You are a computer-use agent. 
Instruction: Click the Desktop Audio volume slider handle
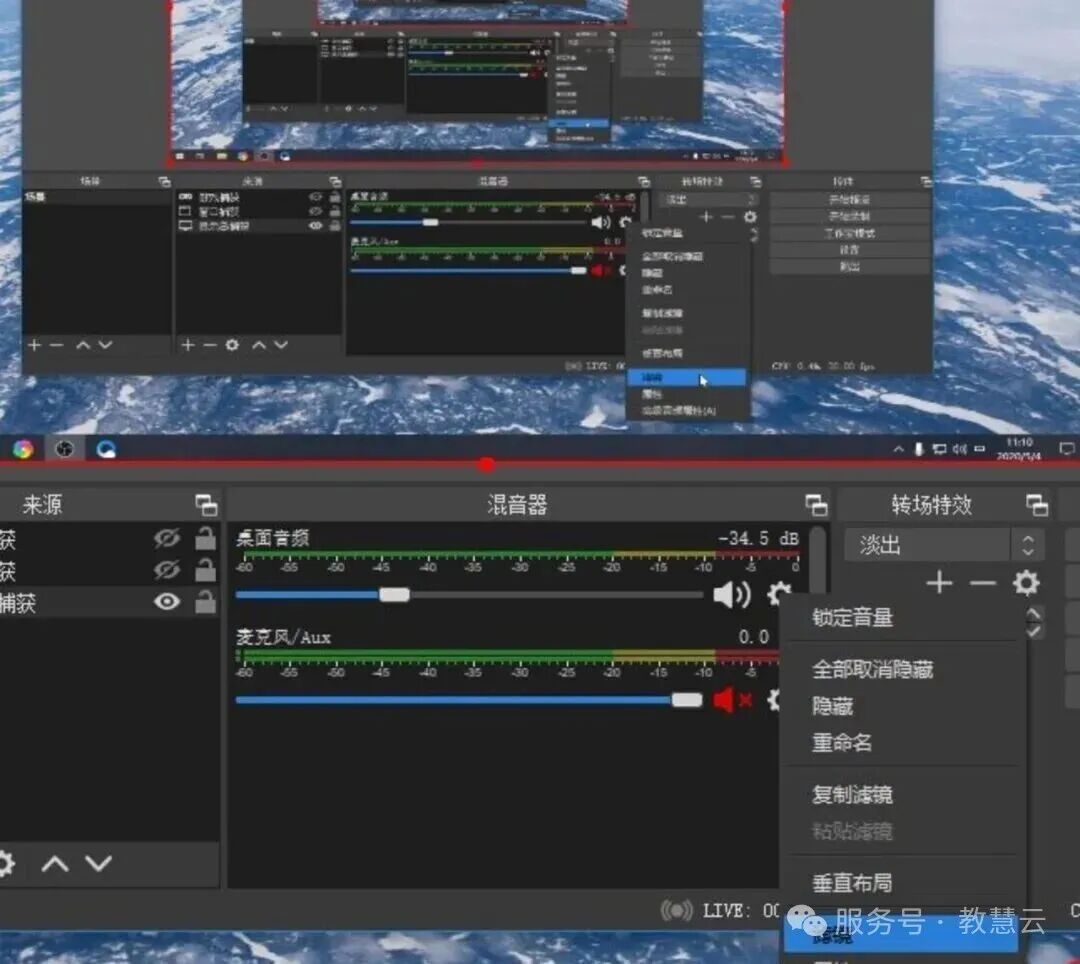394,594
